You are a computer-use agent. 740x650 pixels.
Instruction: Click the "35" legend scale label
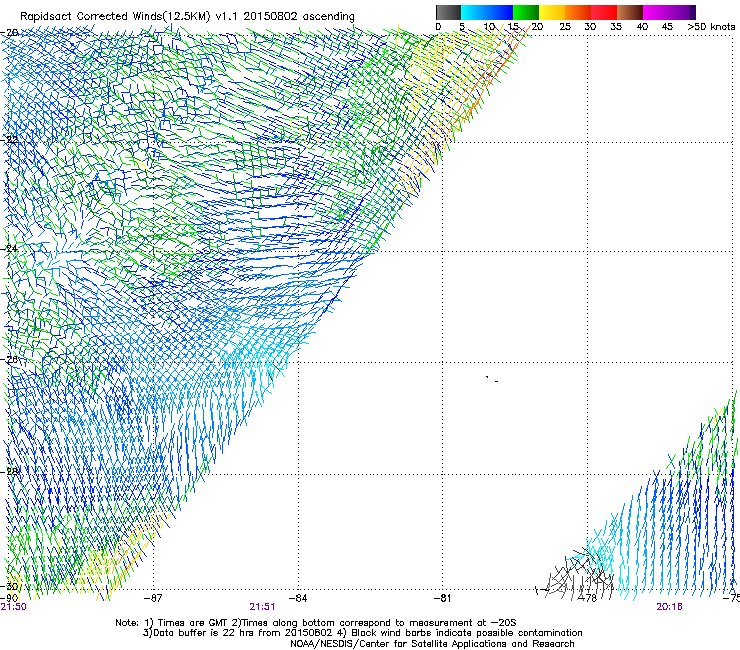coord(616,27)
